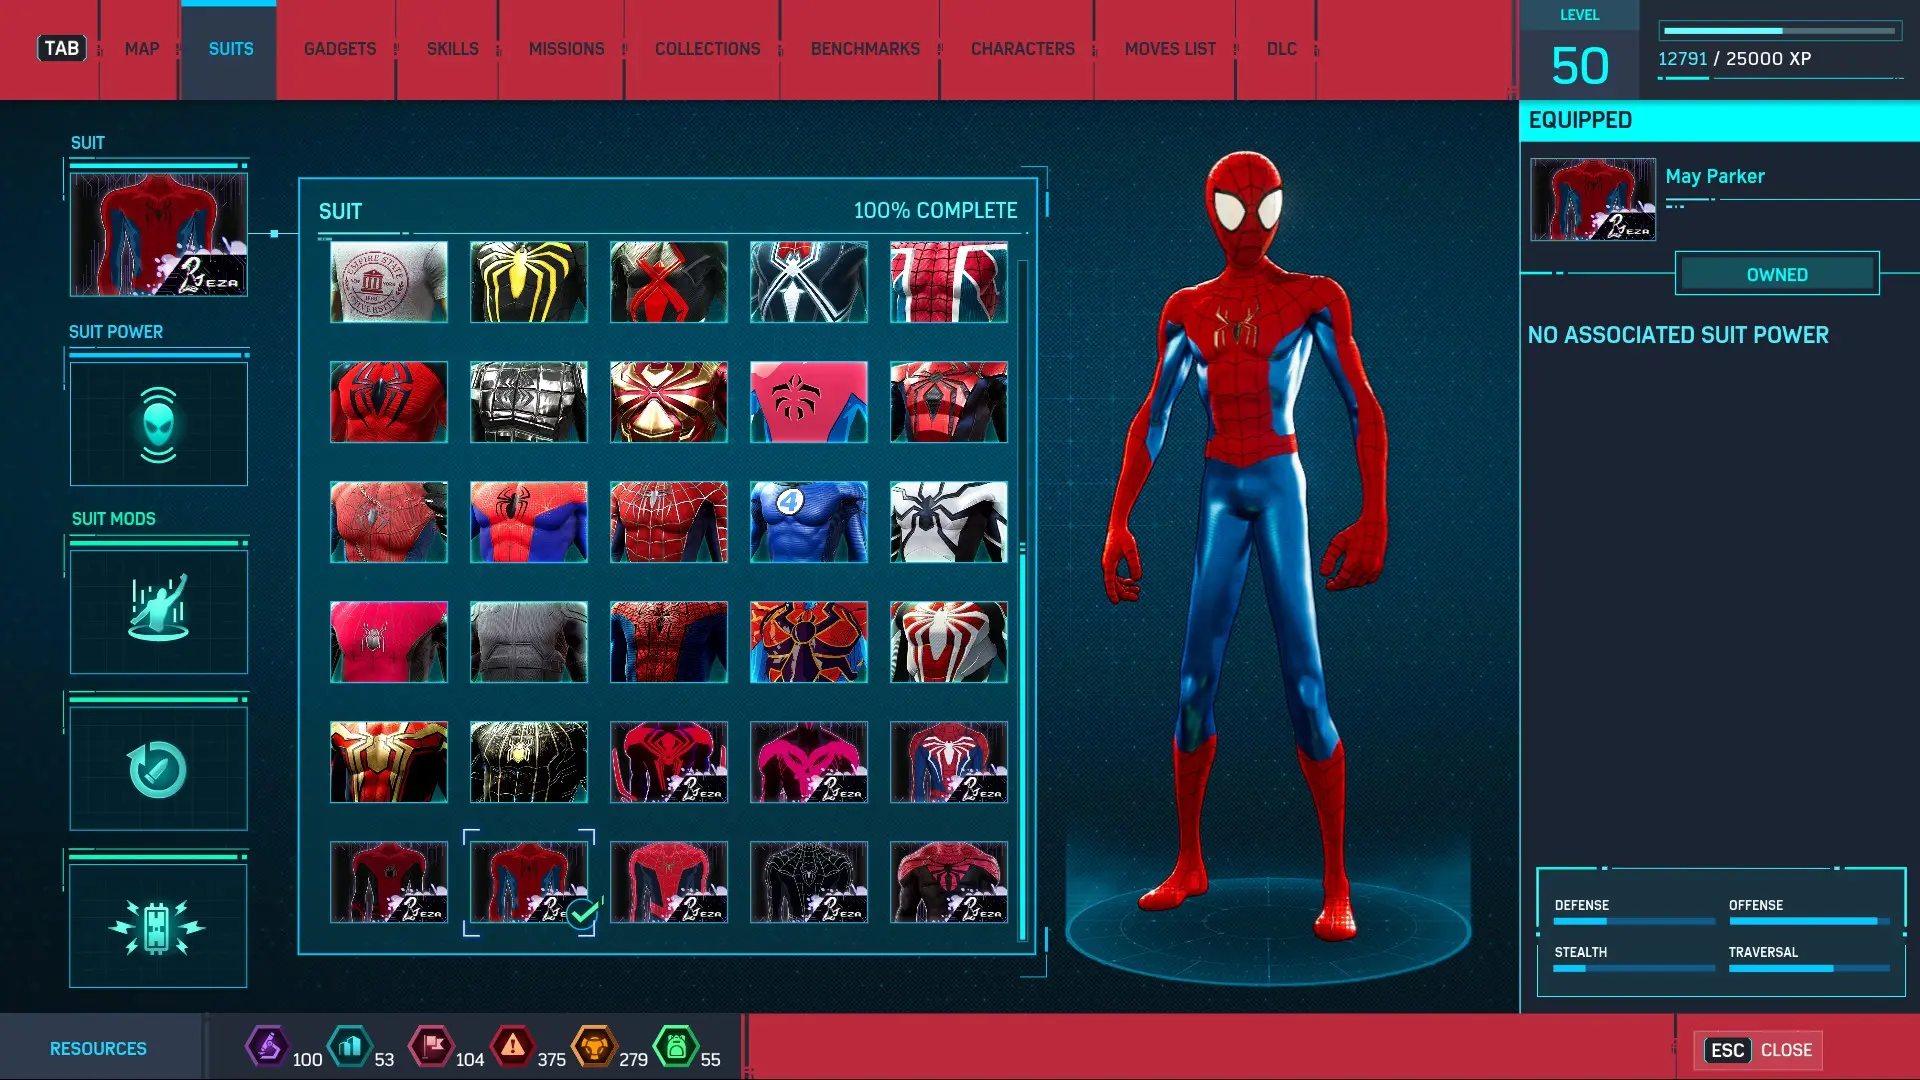Click the DEFENSE stat bar
The image size is (1920, 1080).
(x=1634, y=921)
